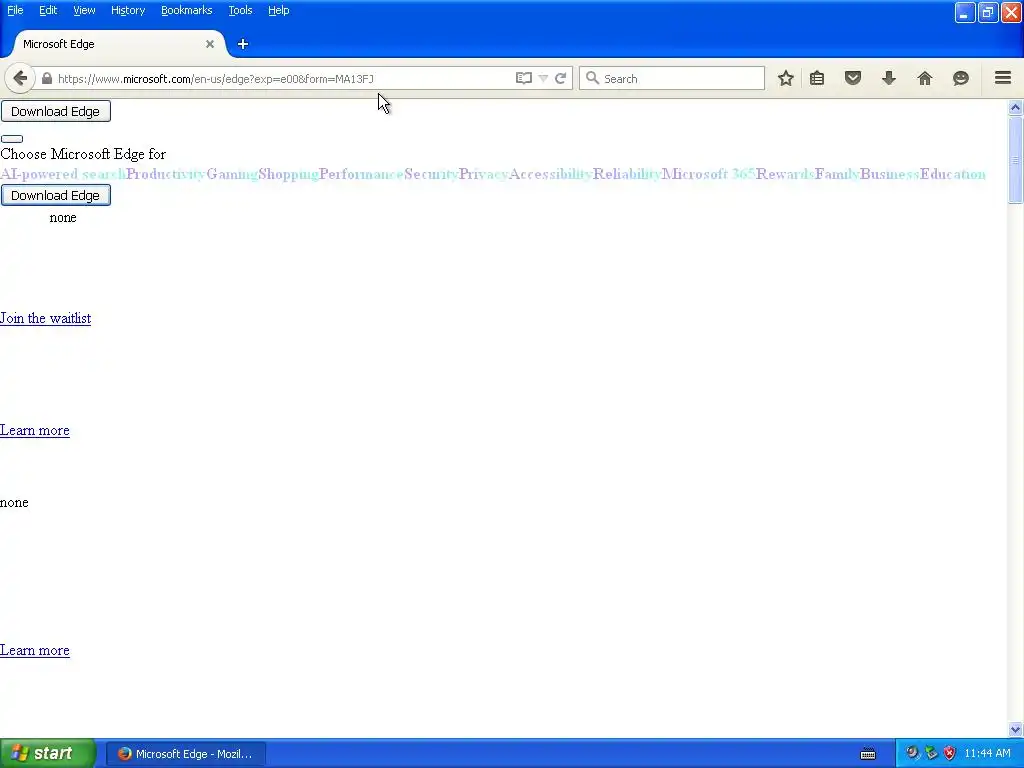1024x768 pixels.
Task: Select the Gaming link
Action: 232,174
